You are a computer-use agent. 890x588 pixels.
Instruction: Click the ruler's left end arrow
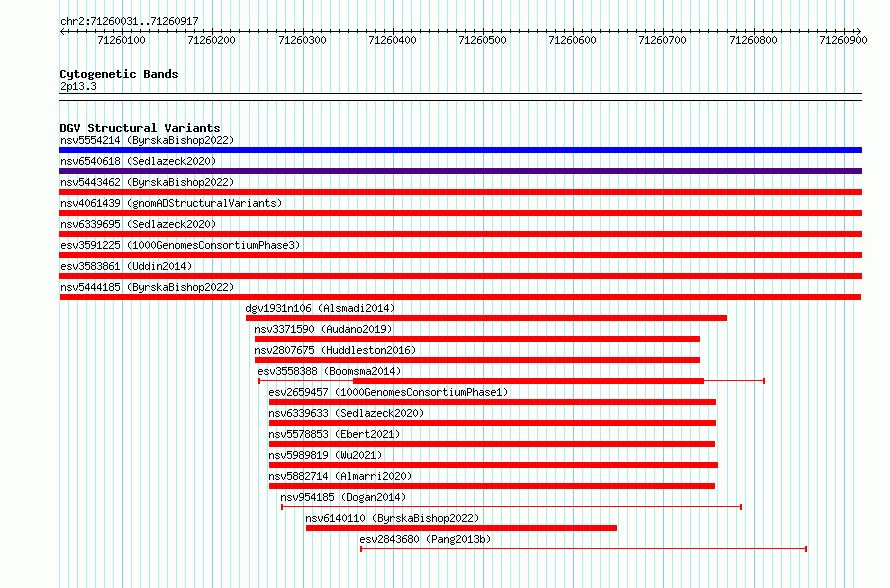coord(62,31)
